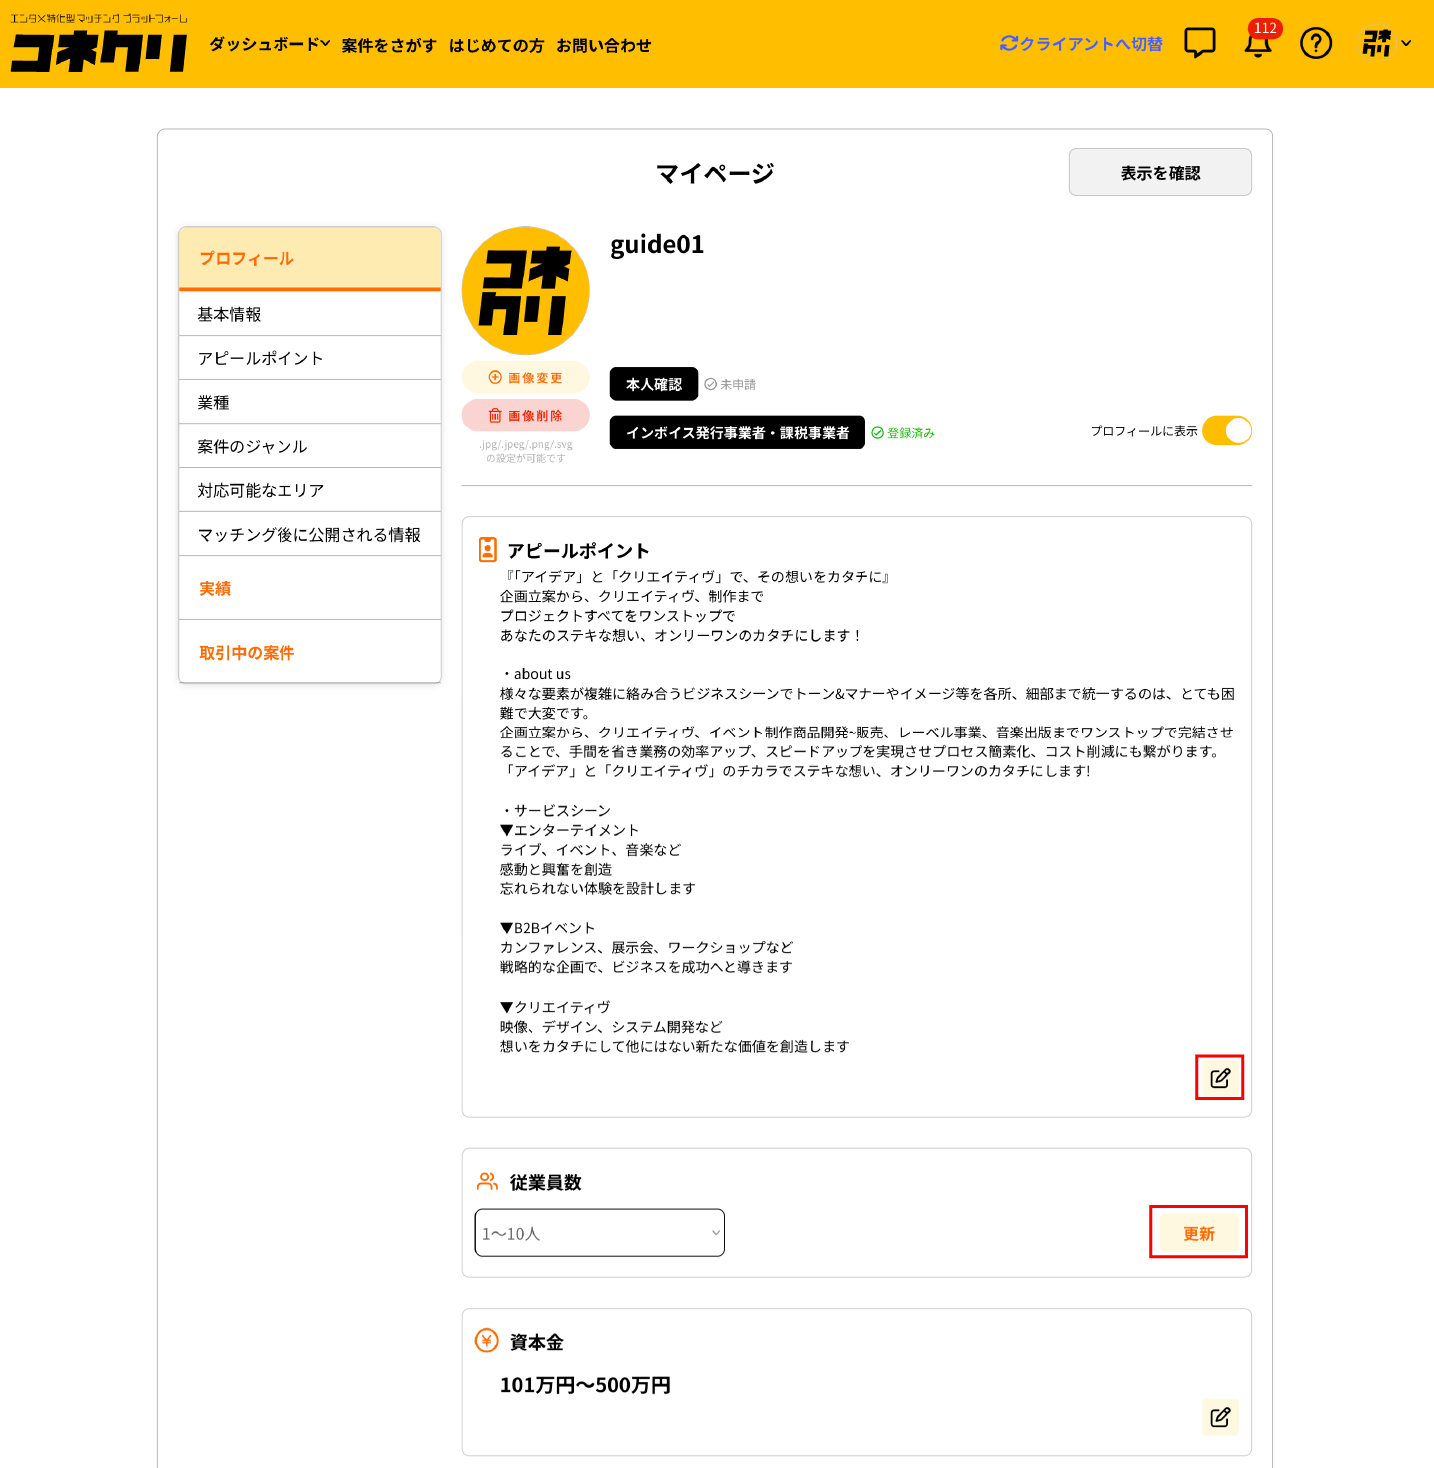Open the 従業員数 dropdown showing 1〜10人

click(599, 1233)
